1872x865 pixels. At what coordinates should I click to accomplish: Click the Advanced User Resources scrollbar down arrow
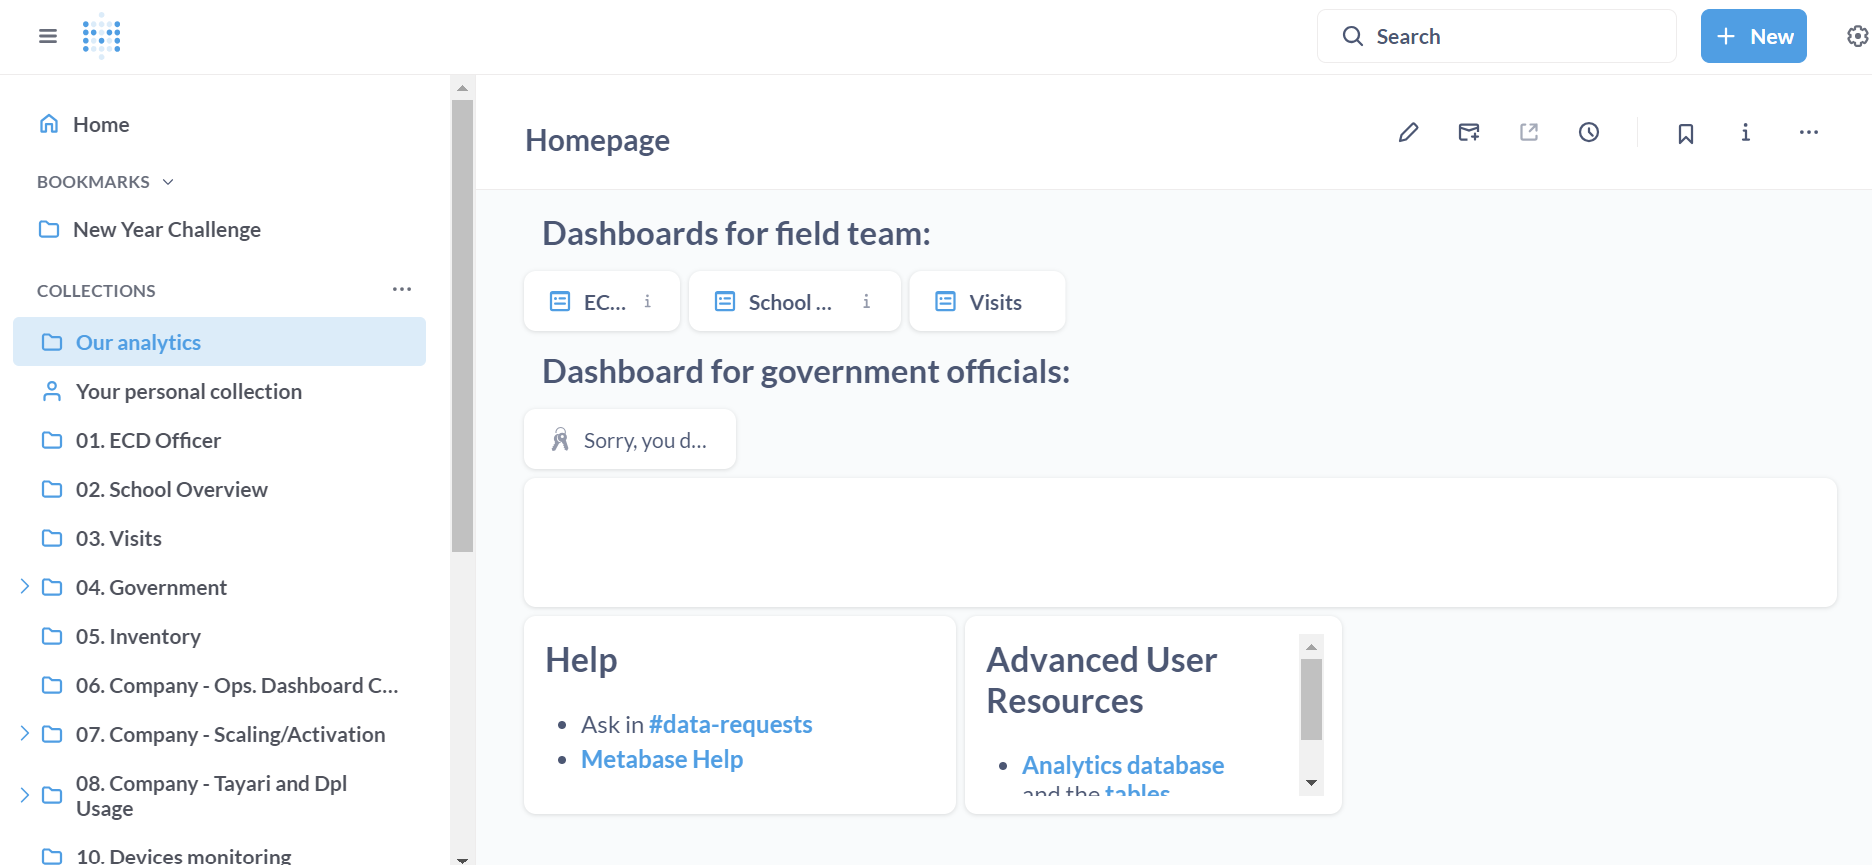1311,783
